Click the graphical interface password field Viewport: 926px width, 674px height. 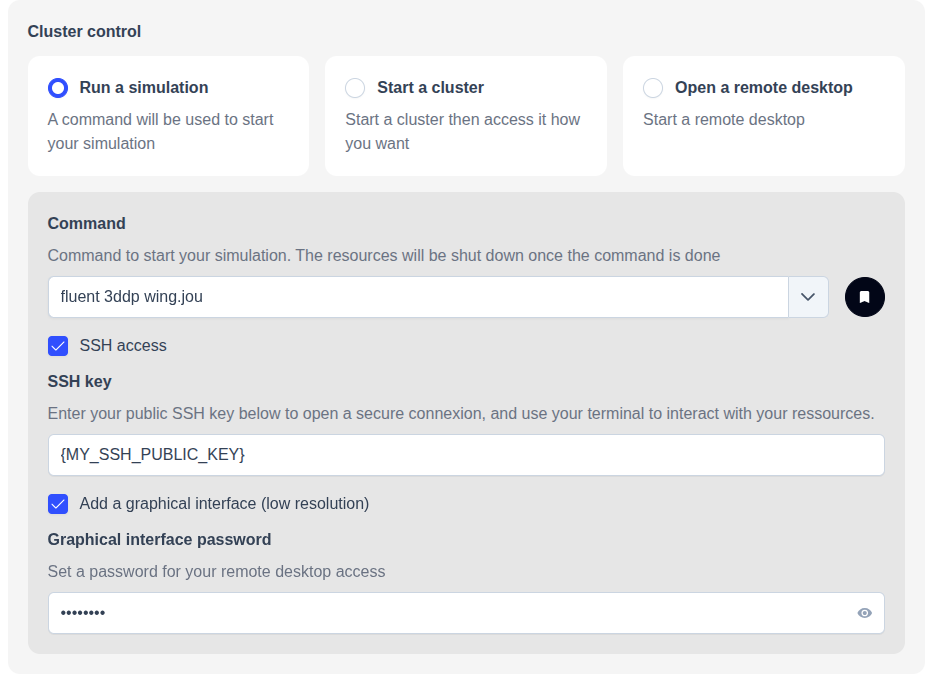point(466,613)
